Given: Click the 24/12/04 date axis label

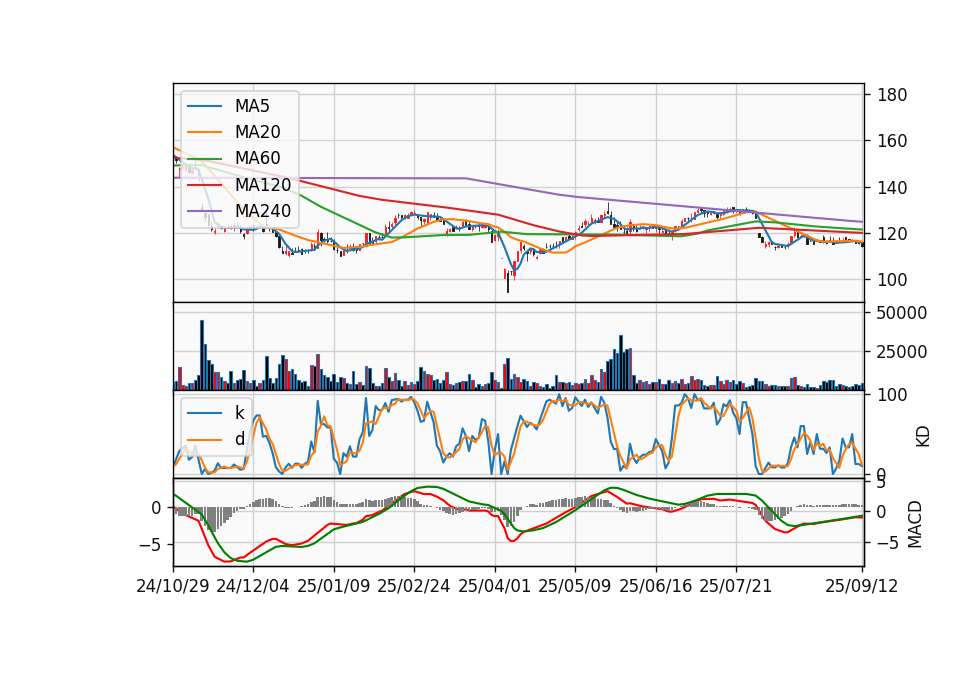Looking at the screenshot, I should click(x=253, y=586).
